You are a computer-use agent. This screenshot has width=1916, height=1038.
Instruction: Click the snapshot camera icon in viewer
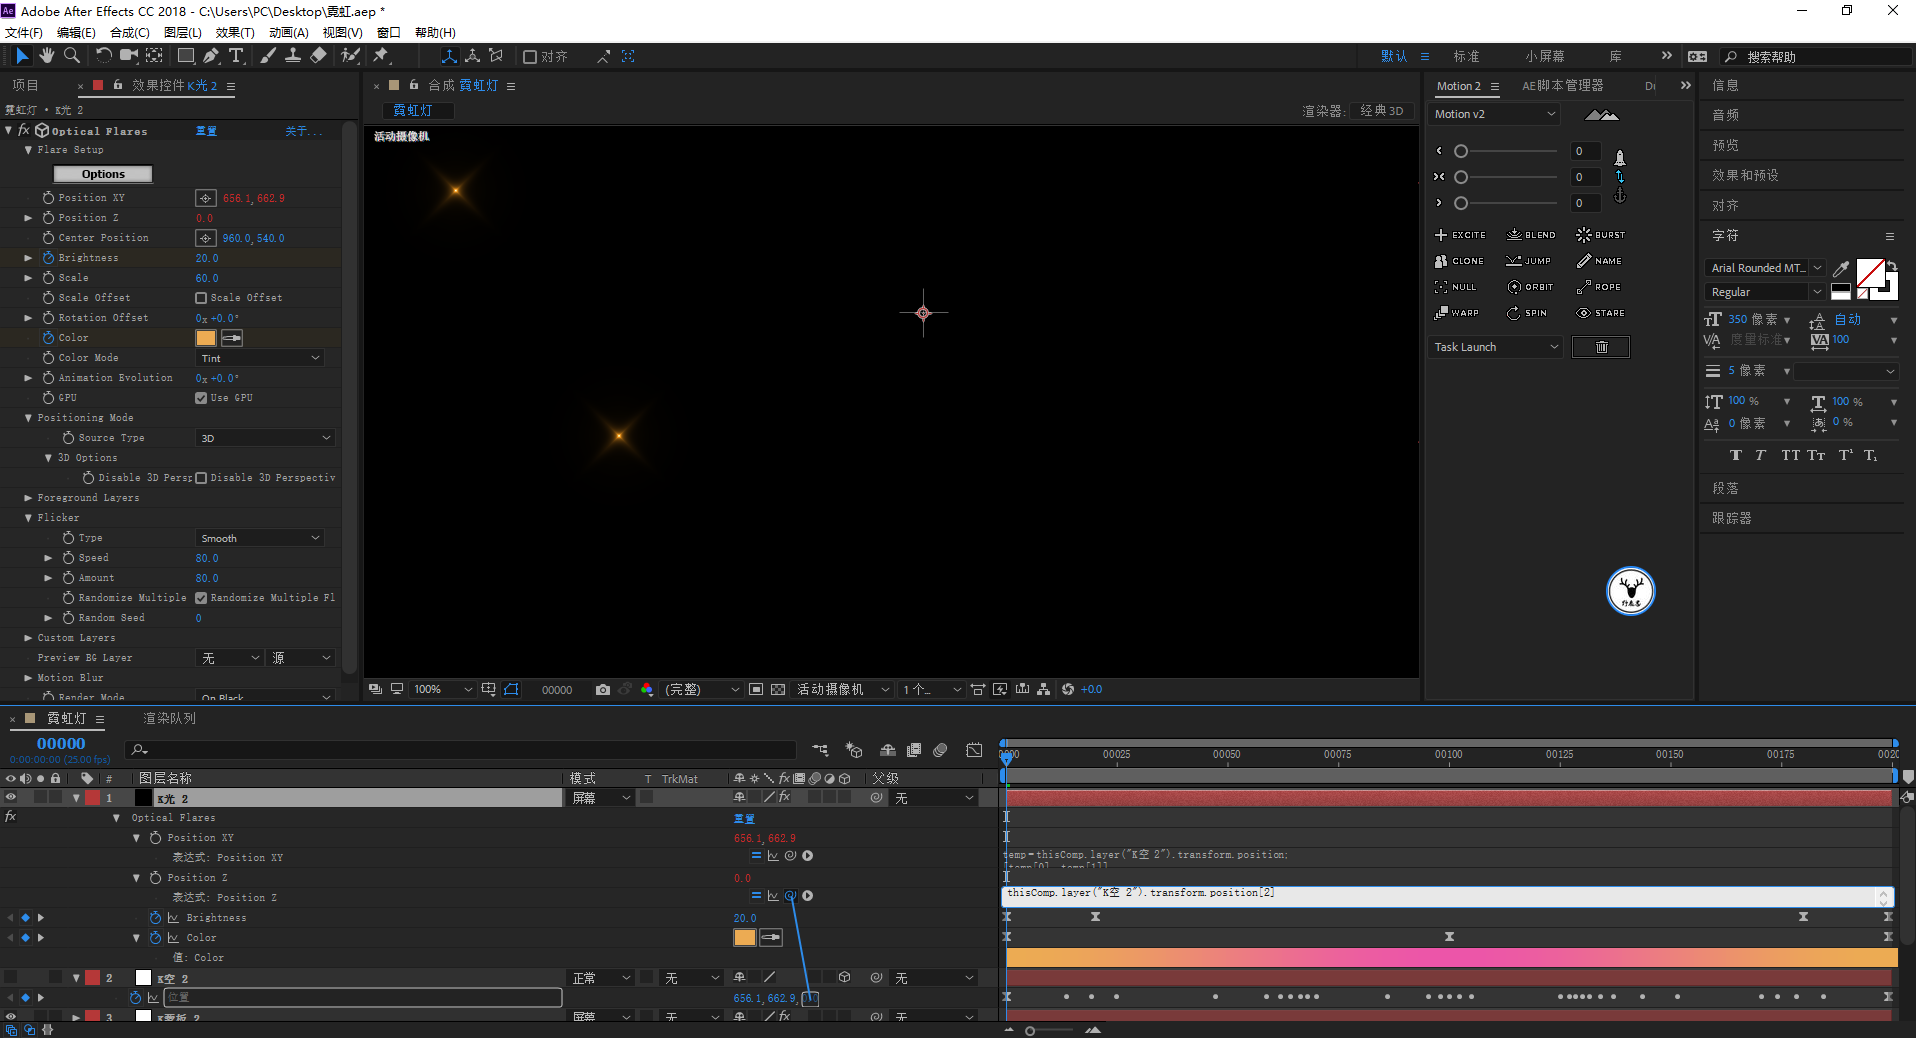603,689
